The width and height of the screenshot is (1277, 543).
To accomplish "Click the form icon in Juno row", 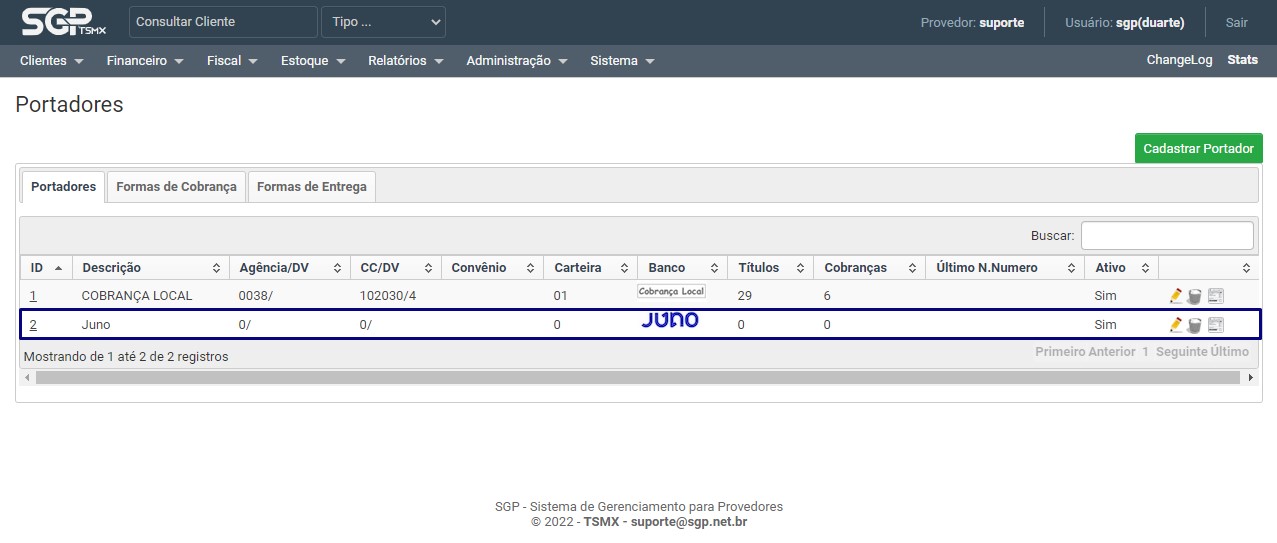I will (x=1216, y=325).
